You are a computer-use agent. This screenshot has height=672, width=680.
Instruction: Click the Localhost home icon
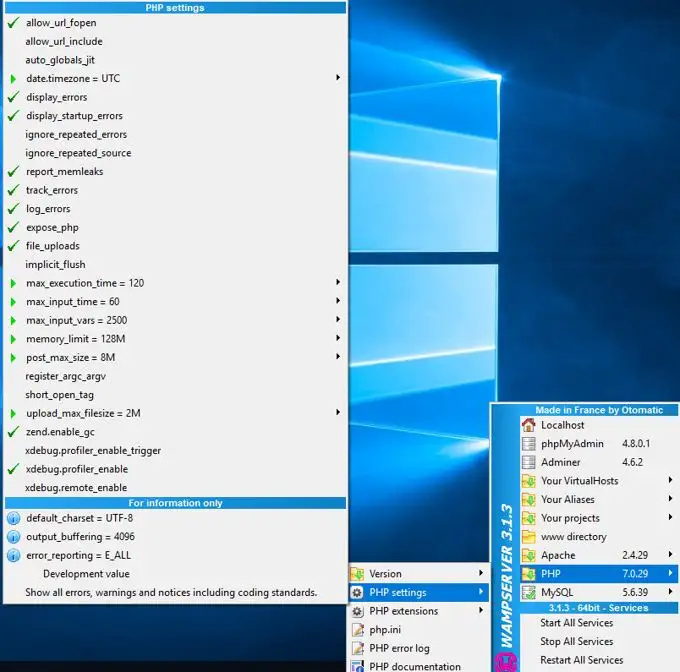coord(529,425)
